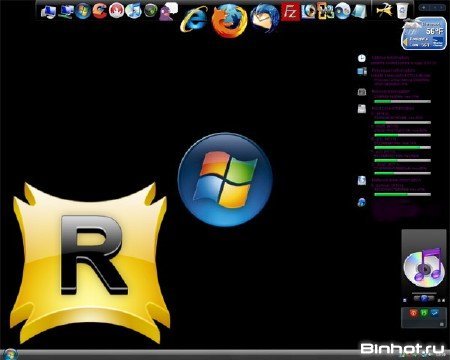The height and width of the screenshot is (360, 450).
Task: Click the green button in shutdown widget
Action: [x=424, y=313]
